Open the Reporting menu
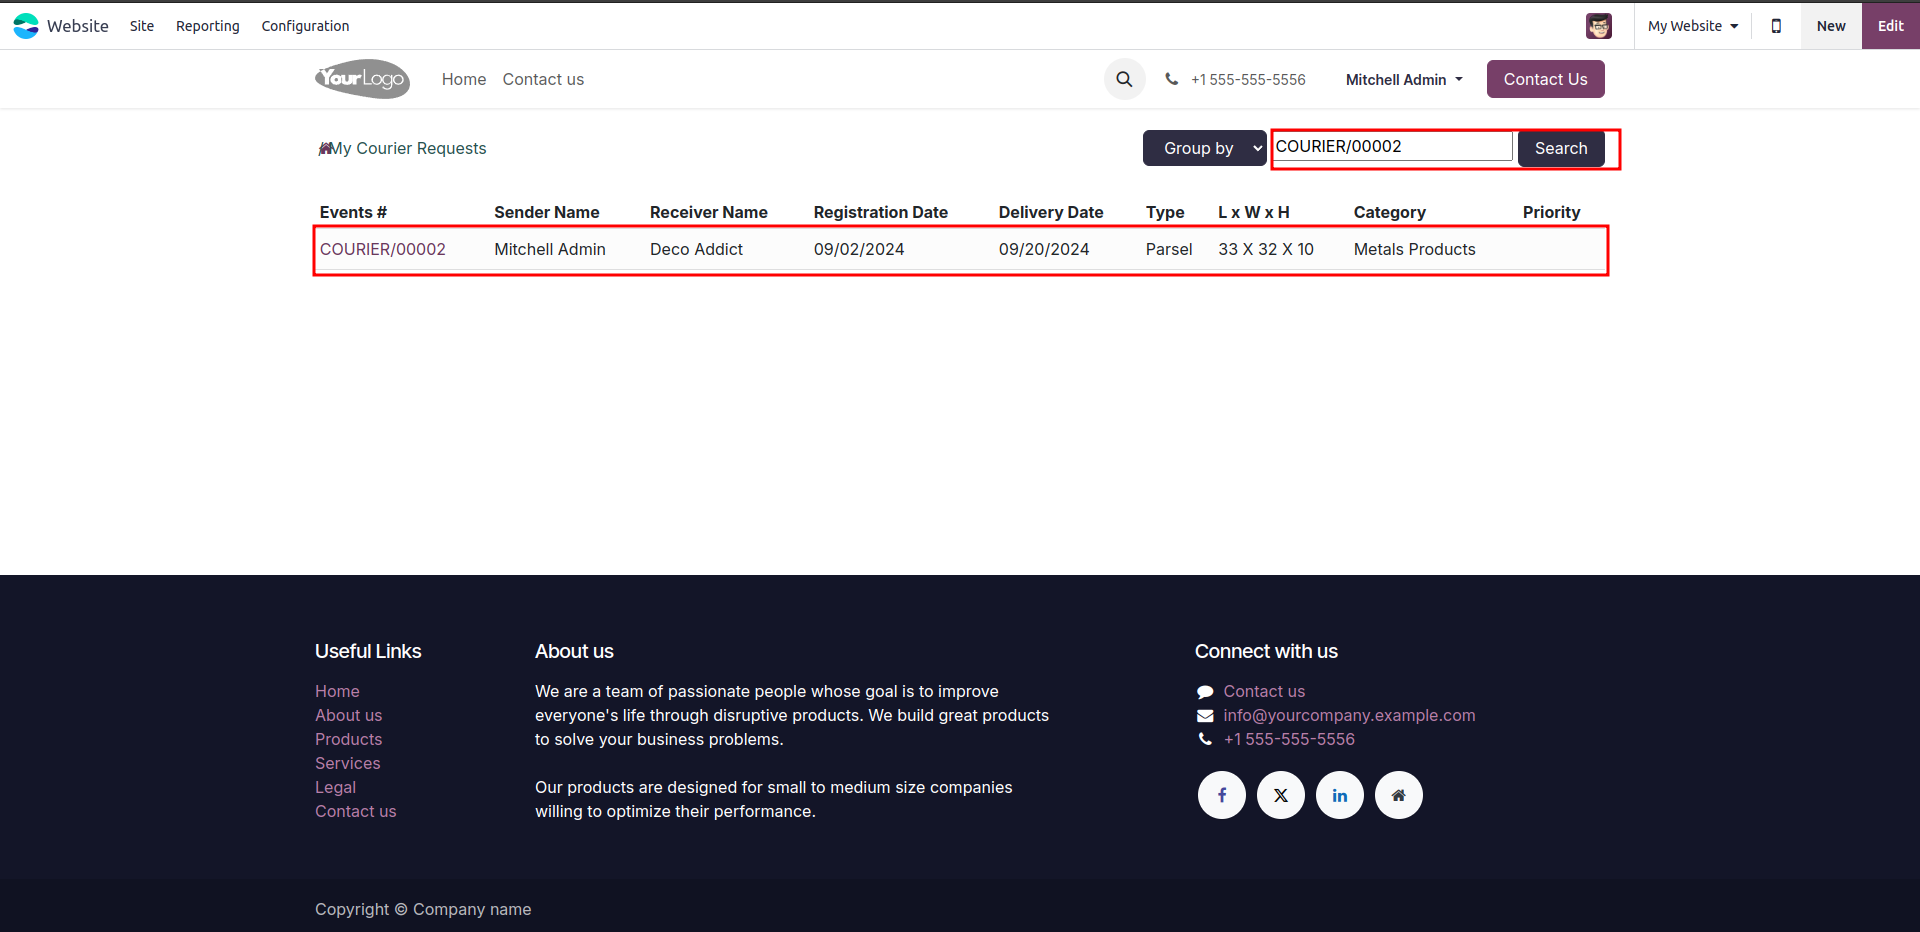This screenshot has width=1920, height=932. [x=208, y=26]
